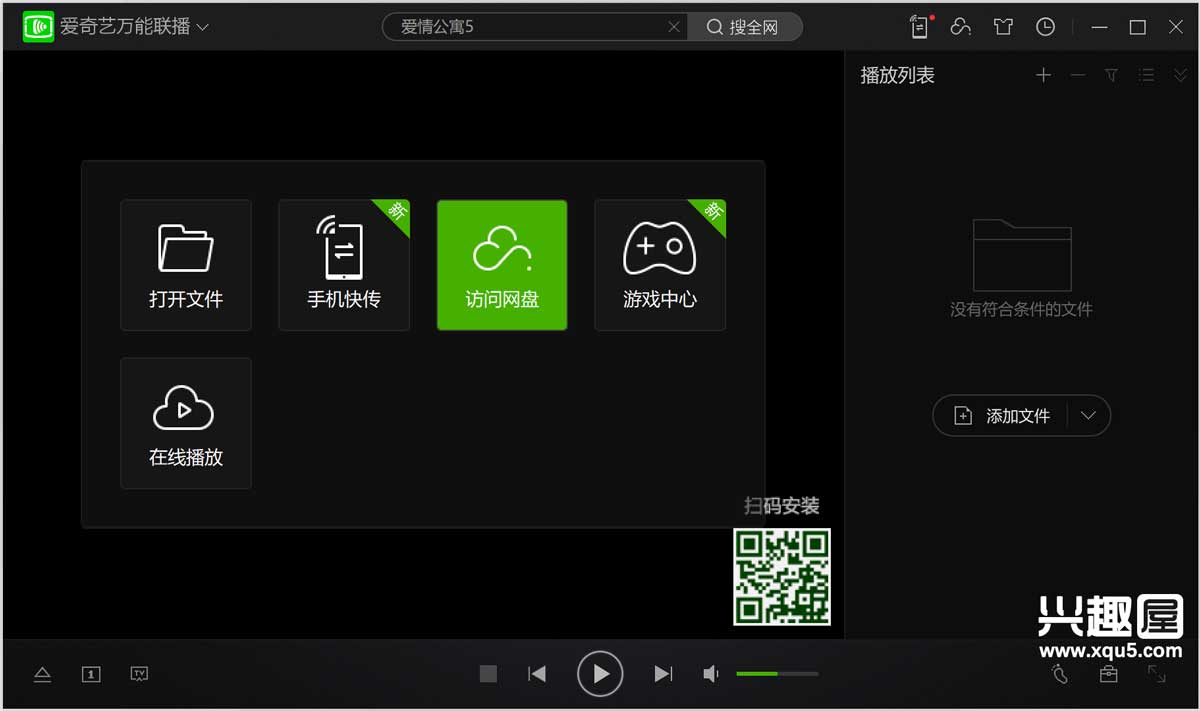Click the 搜全网 search button
The height and width of the screenshot is (711, 1200).
[745, 27]
